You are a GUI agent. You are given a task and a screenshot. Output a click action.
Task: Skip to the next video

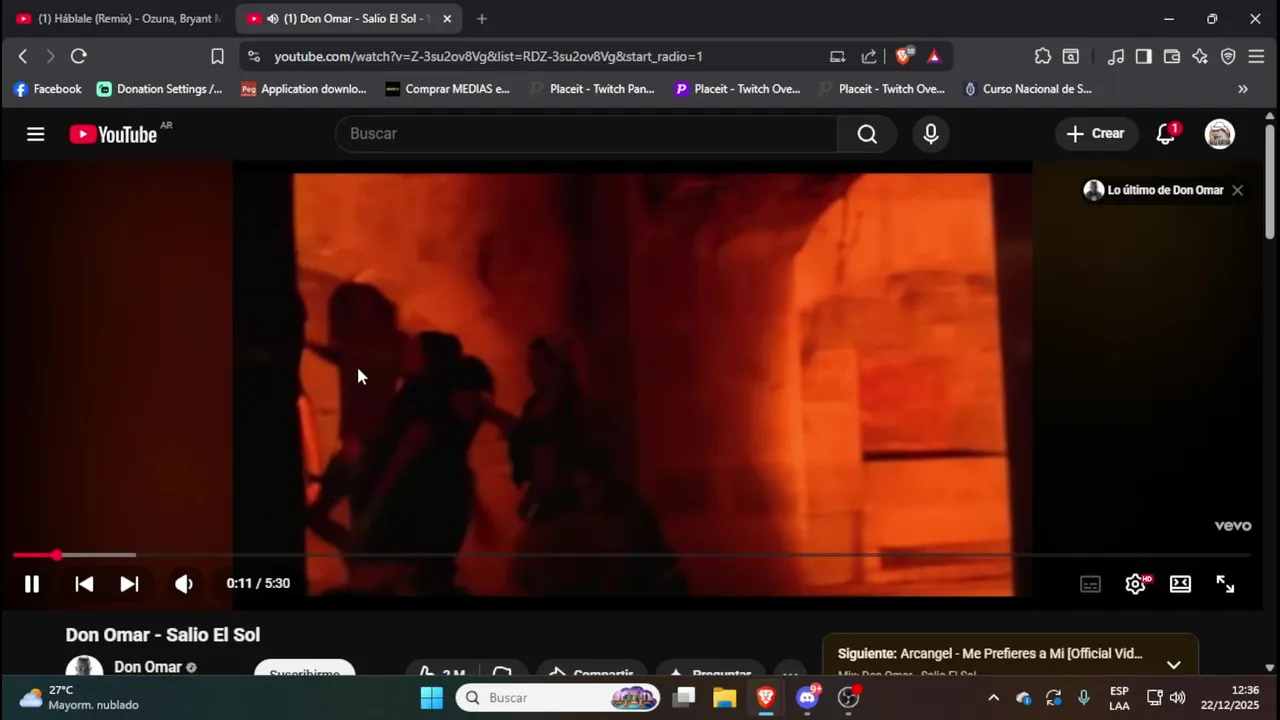pyautogui.click(x=129, y=584)
